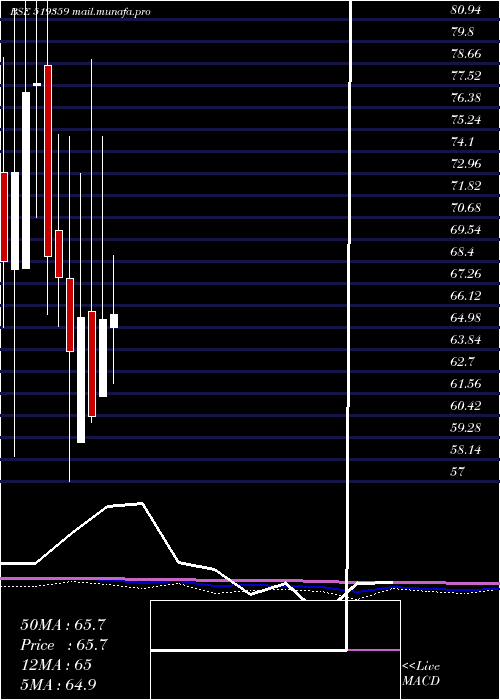This screenshot has height=700, width=500.
Task: Click the 69.54 price axis label
Action: pos(466,230)
